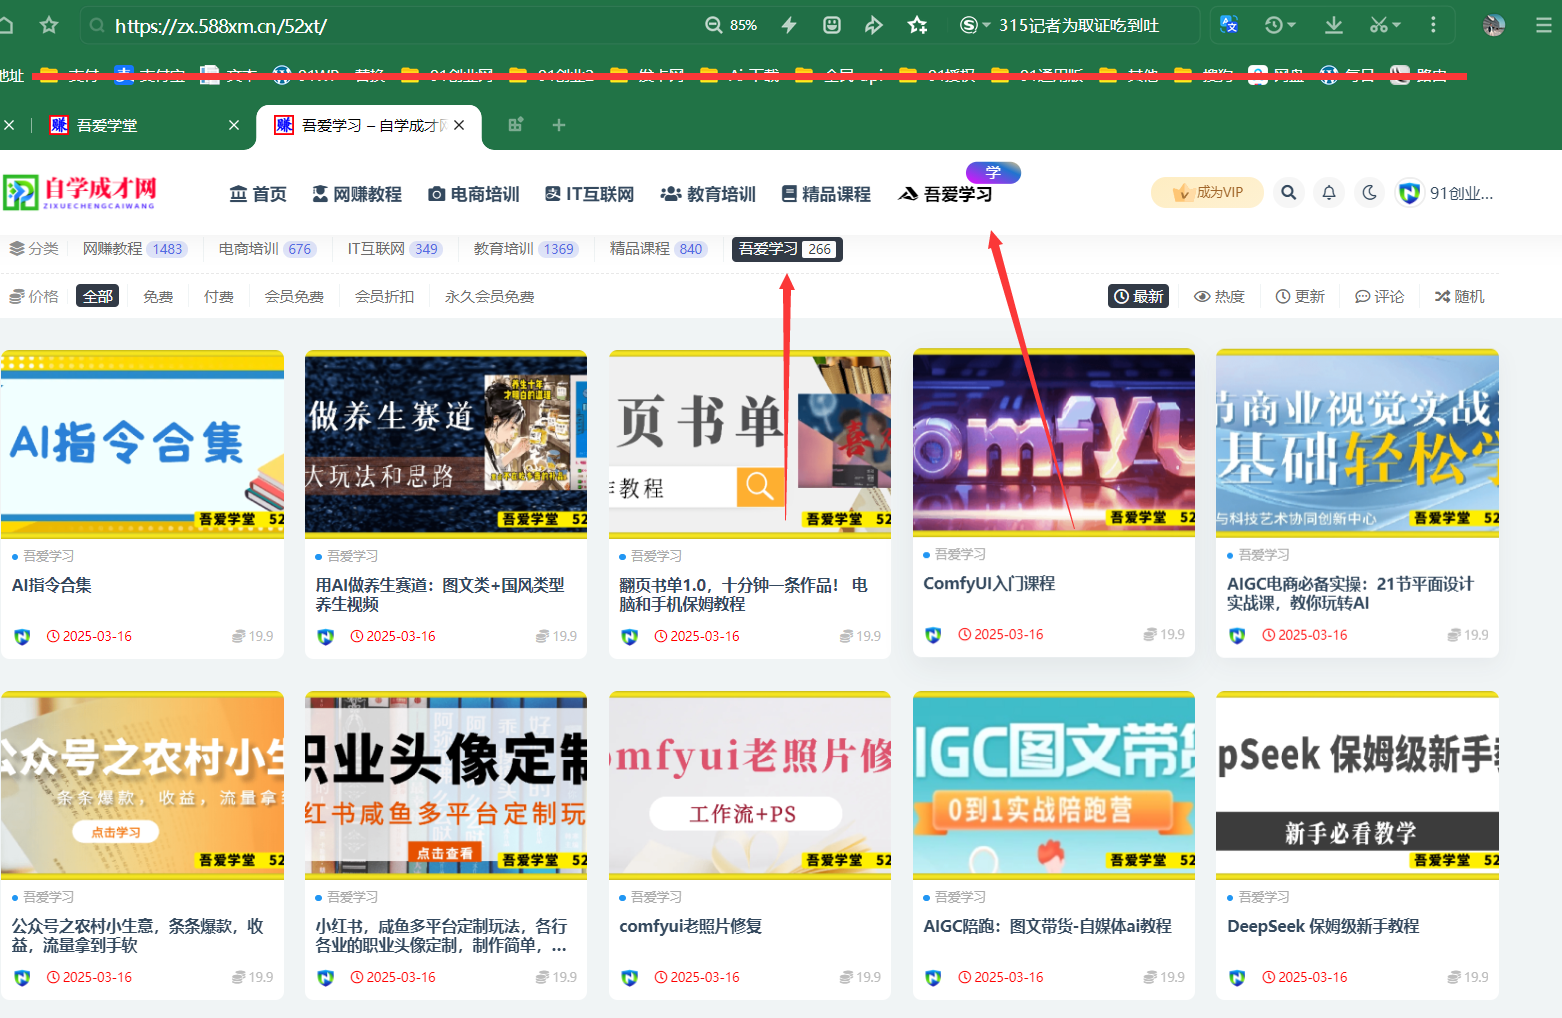Click the bookmark star in the address bar
The width and height of the screenshot is (1562, 1018).
pyautogui.click(x=917, y=24)
